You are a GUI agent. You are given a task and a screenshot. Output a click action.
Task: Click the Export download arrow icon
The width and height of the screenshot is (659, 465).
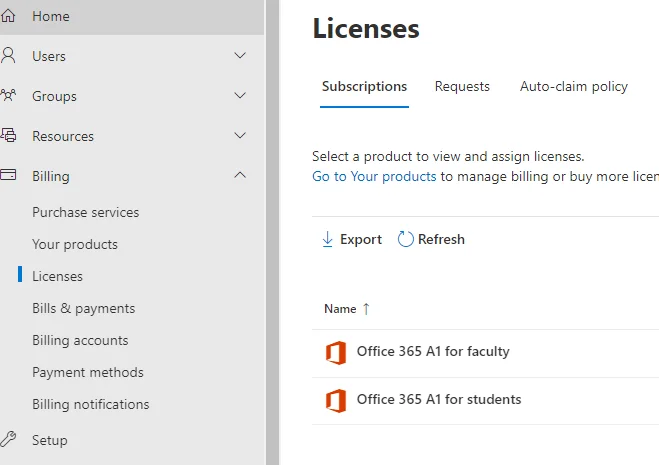click(x=327, y=239)
